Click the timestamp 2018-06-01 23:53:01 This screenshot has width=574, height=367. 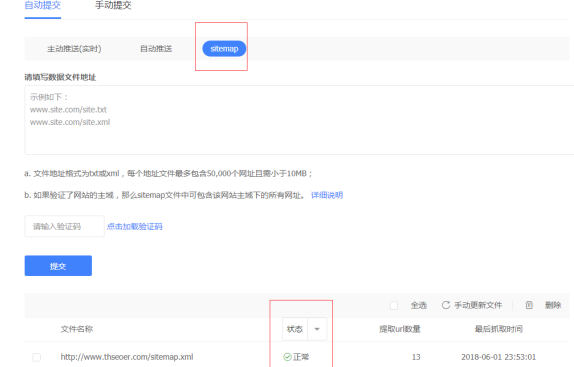tap(498, 357)
